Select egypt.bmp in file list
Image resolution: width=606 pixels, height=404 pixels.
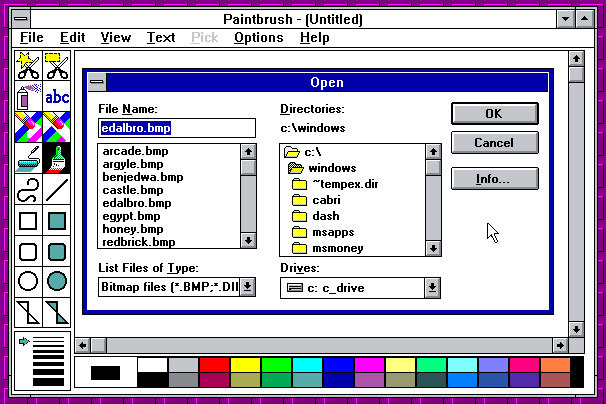(x=131, y=216)
